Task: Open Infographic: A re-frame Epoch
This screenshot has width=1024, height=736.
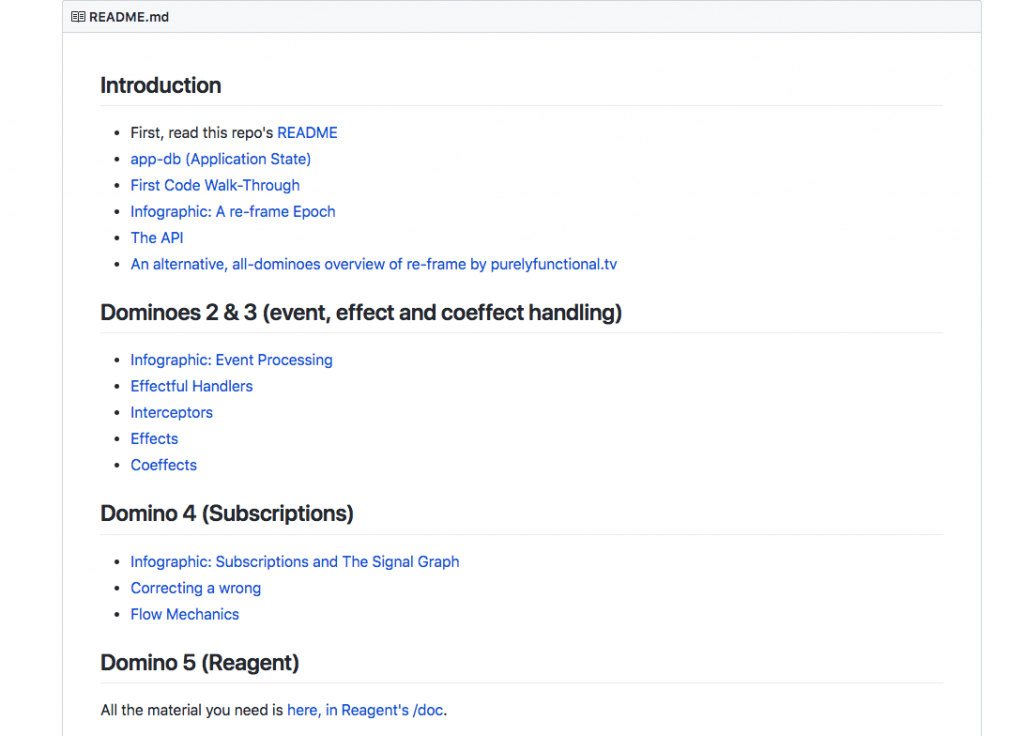Action: tap(232, 211)
